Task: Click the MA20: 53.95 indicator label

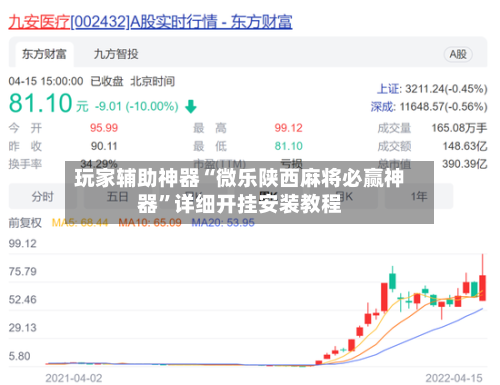Action: [223, 223]
